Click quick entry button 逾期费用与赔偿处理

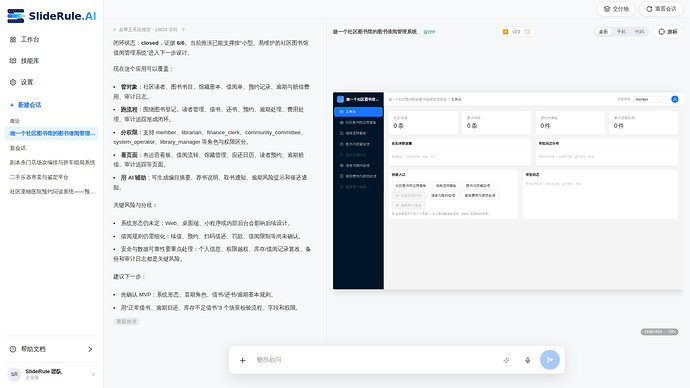click(x=480, y=195)
